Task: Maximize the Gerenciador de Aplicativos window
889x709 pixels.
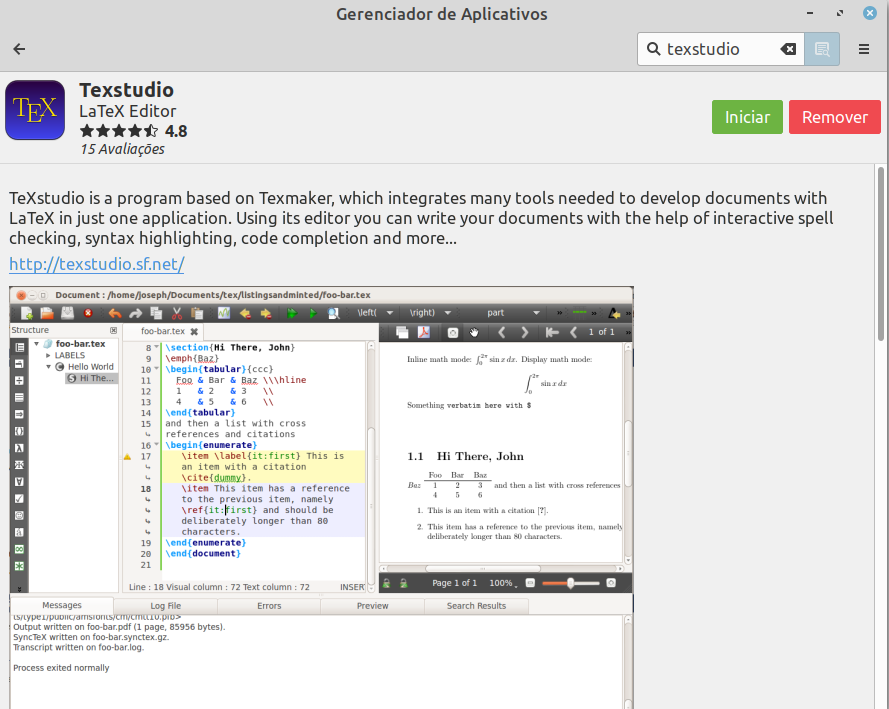Action: 840,13
